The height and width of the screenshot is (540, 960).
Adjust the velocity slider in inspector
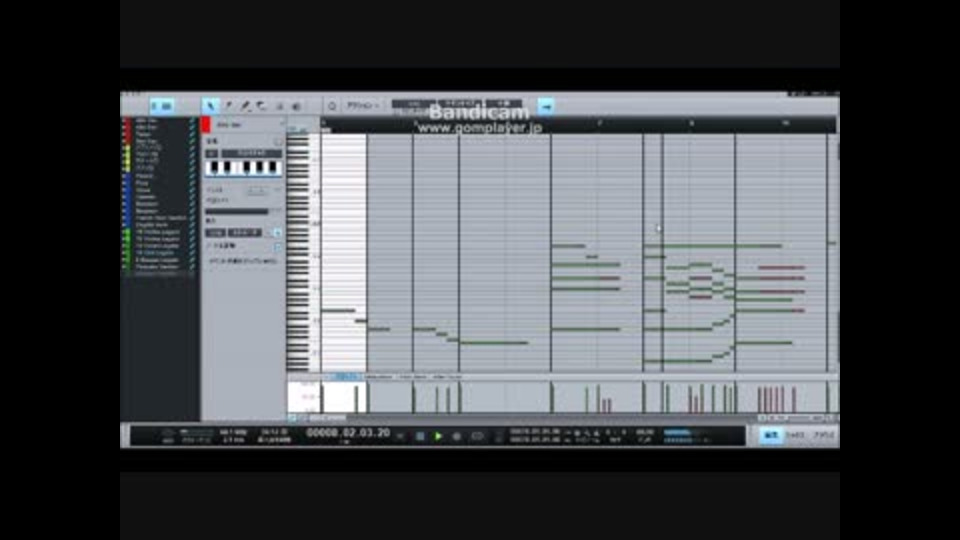point(236,211)
